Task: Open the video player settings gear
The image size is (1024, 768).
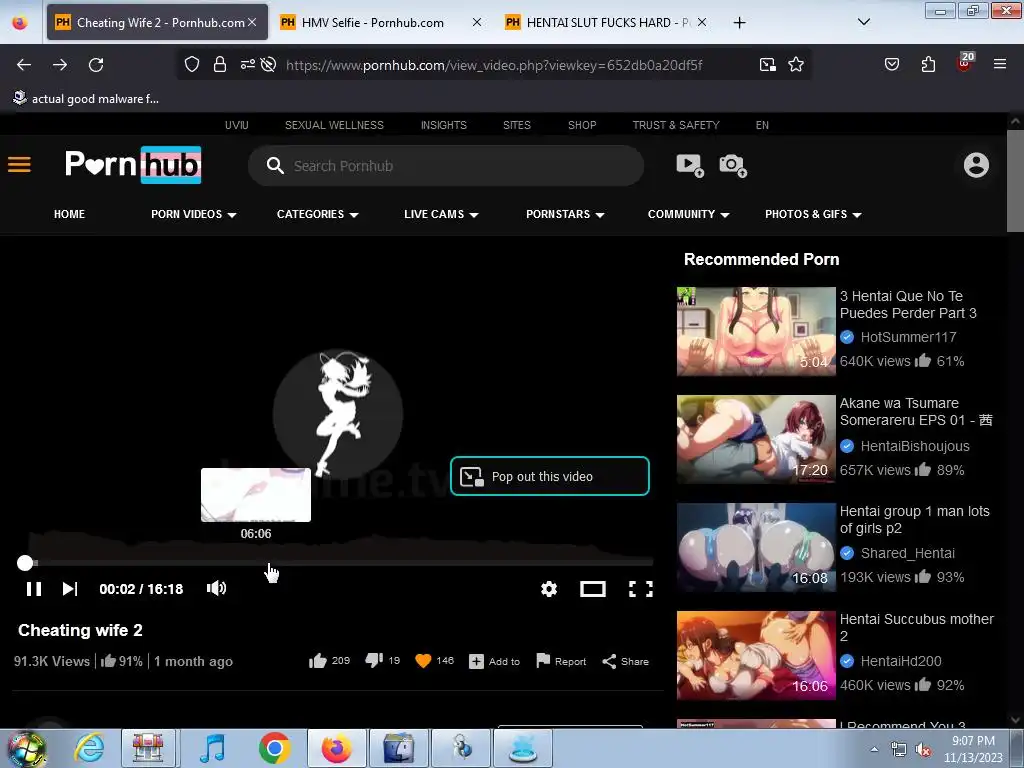Action: tap(549, 589)
